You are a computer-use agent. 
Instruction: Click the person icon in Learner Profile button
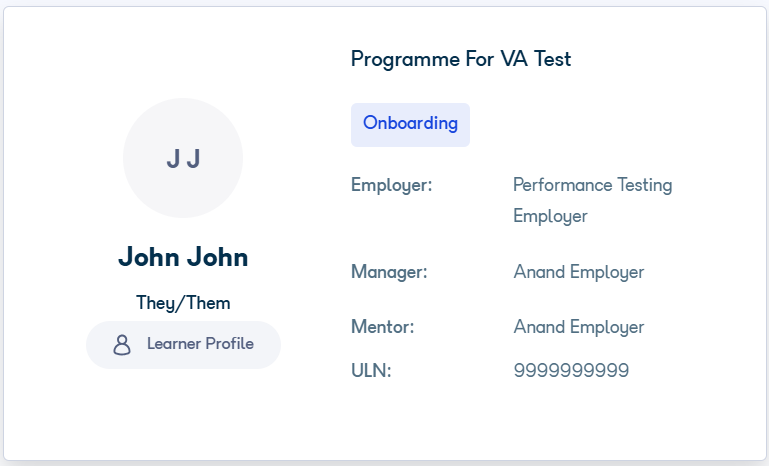122,345
